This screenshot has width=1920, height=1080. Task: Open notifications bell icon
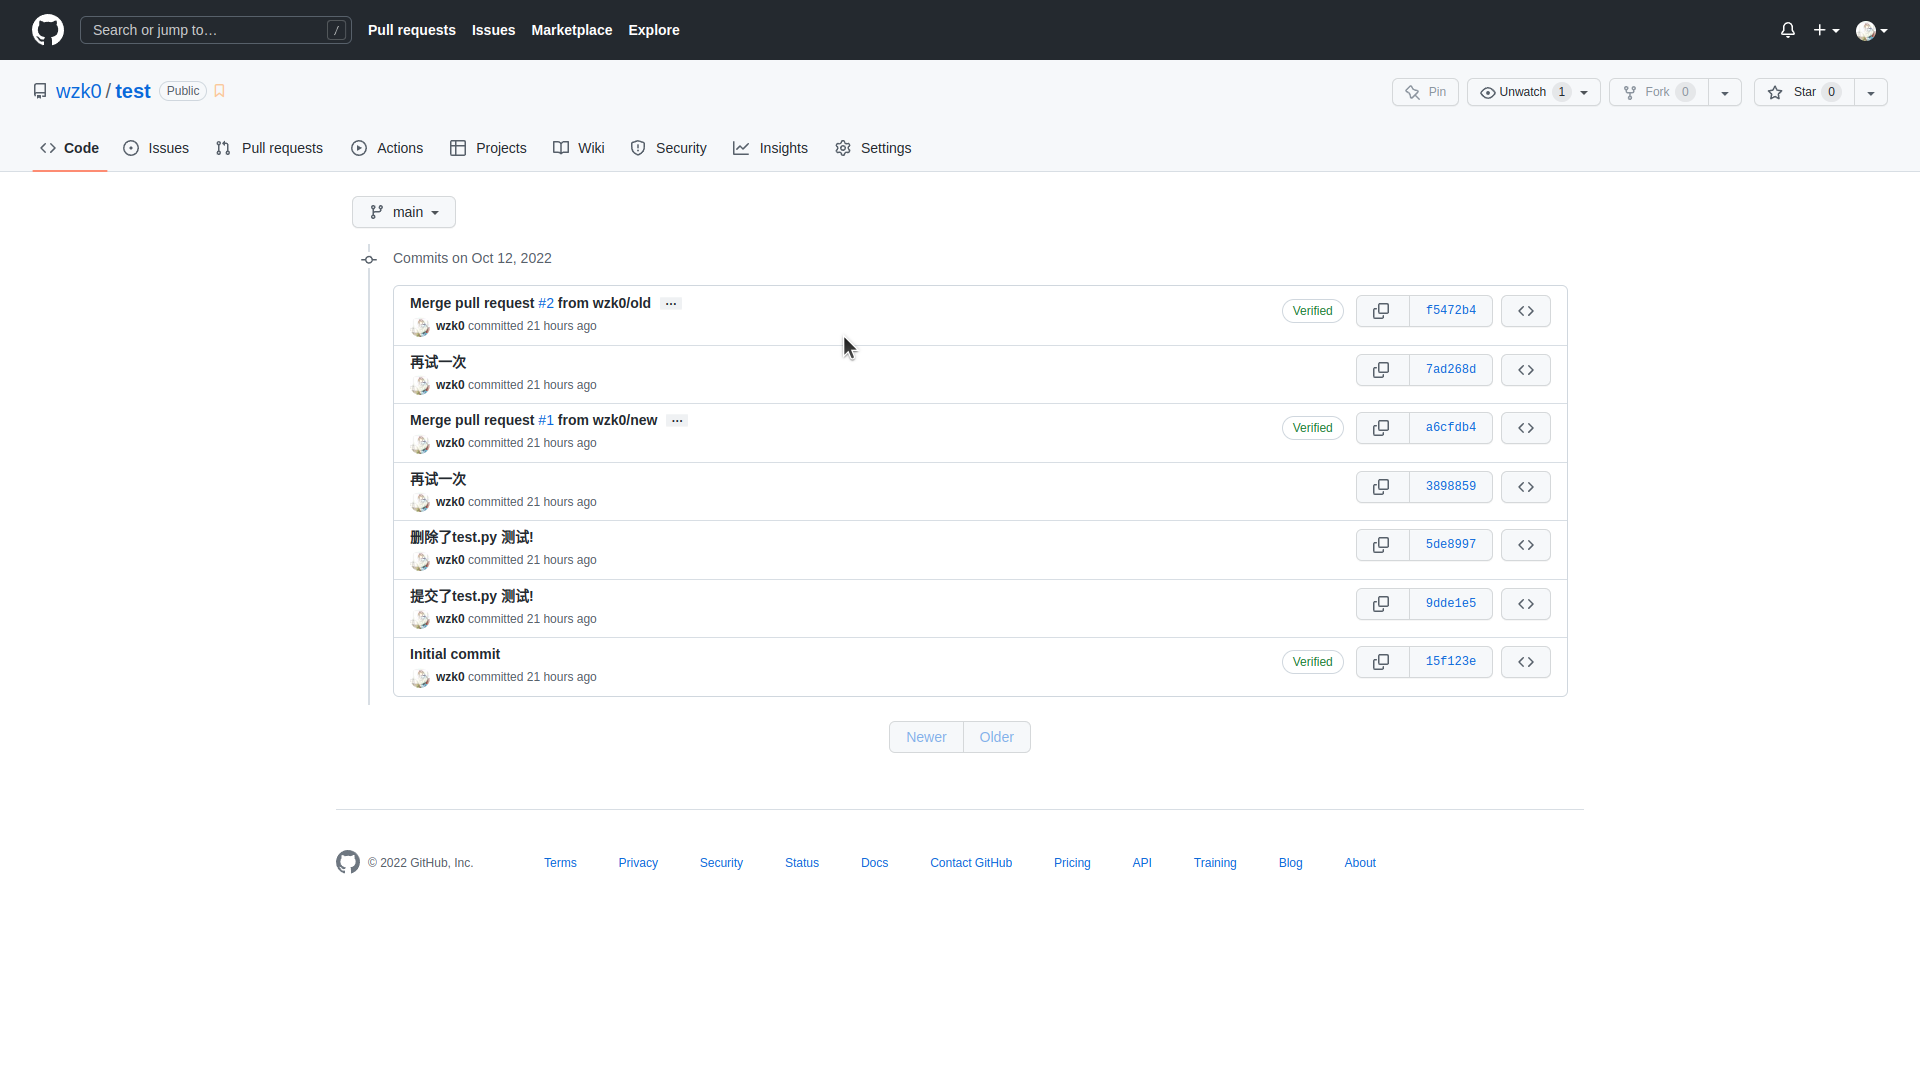click(1787, 30)
